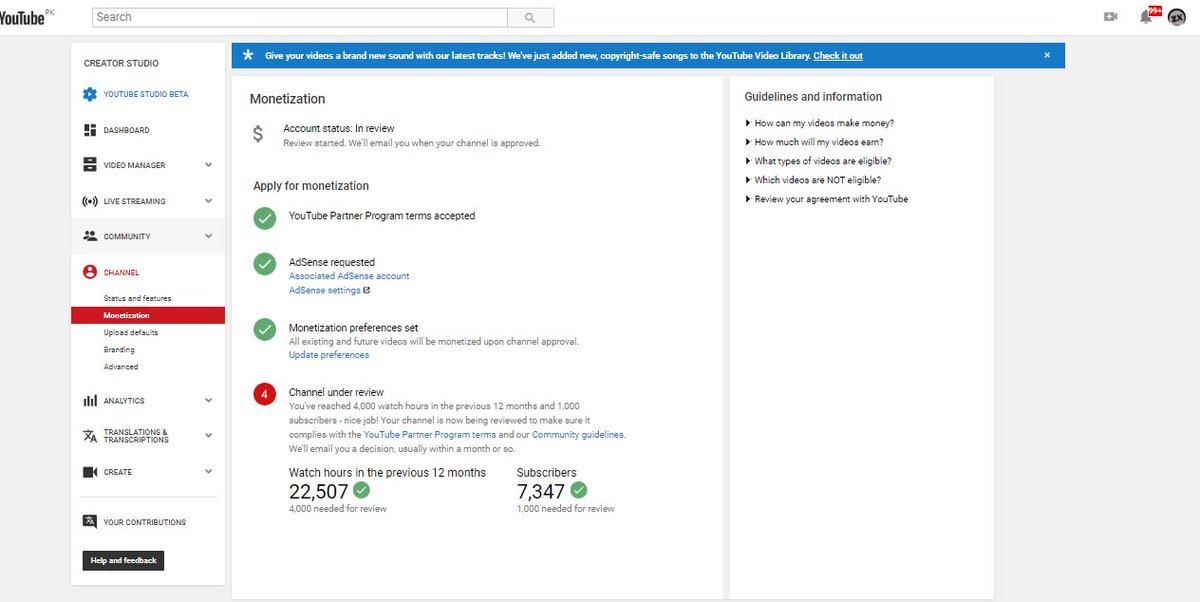Open the Associated AdSense account link
This screenshot has width=1200, height=602.
[349, 276]
